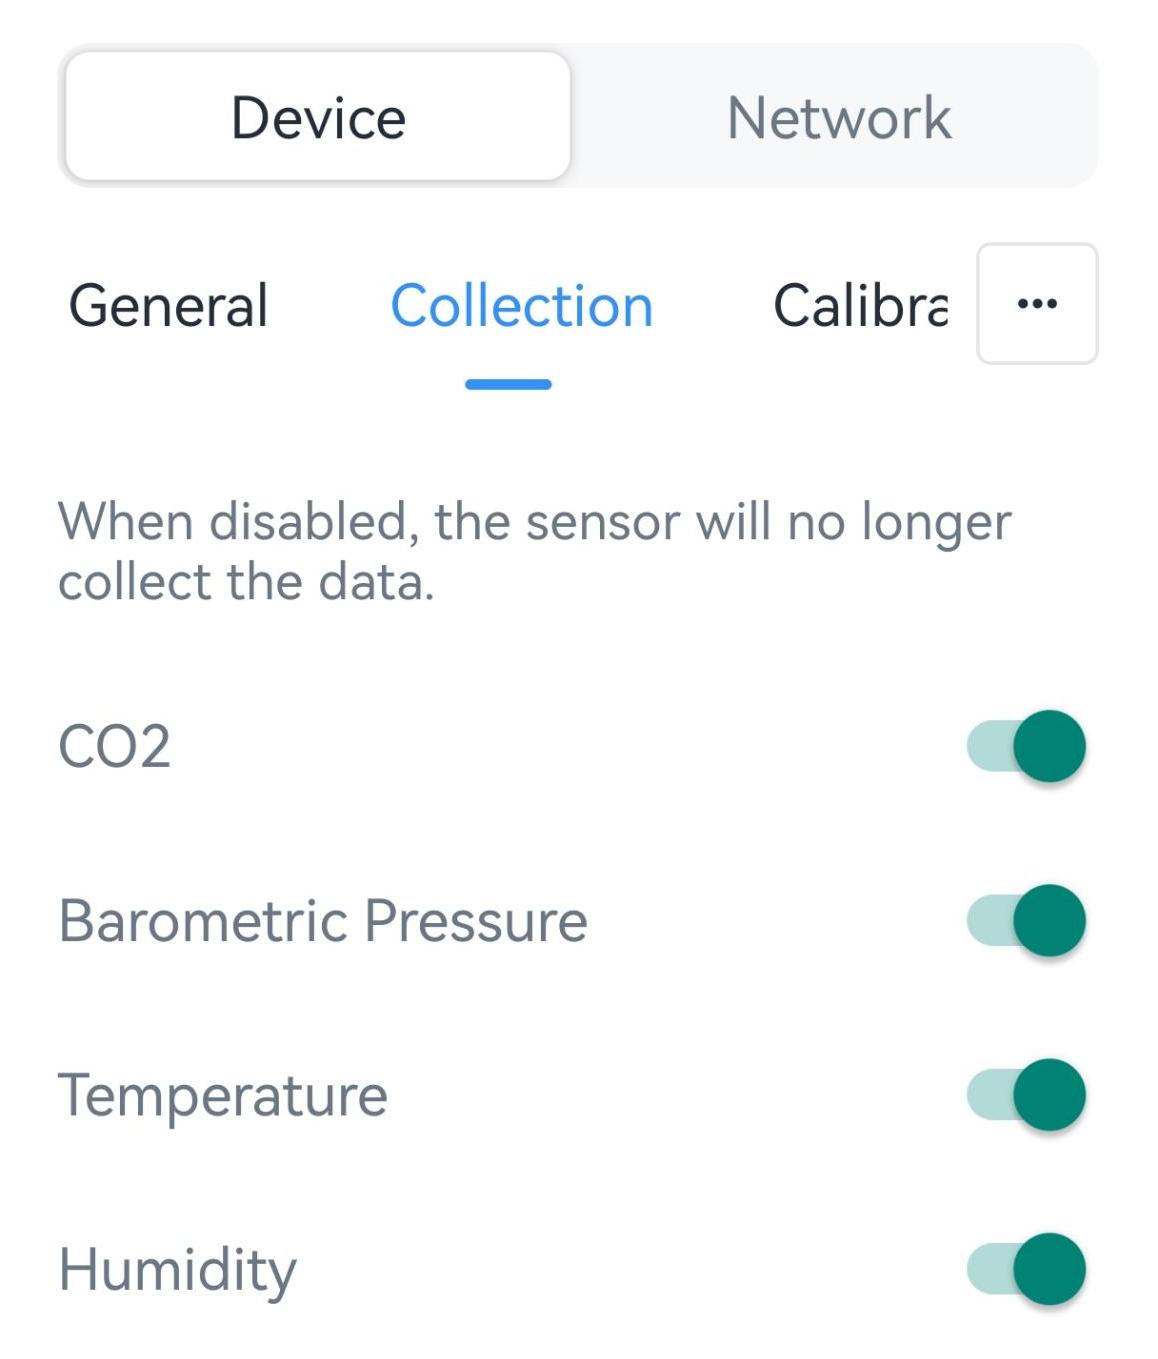
Task: Click the Temperature row label
Action: [223, 1095]
